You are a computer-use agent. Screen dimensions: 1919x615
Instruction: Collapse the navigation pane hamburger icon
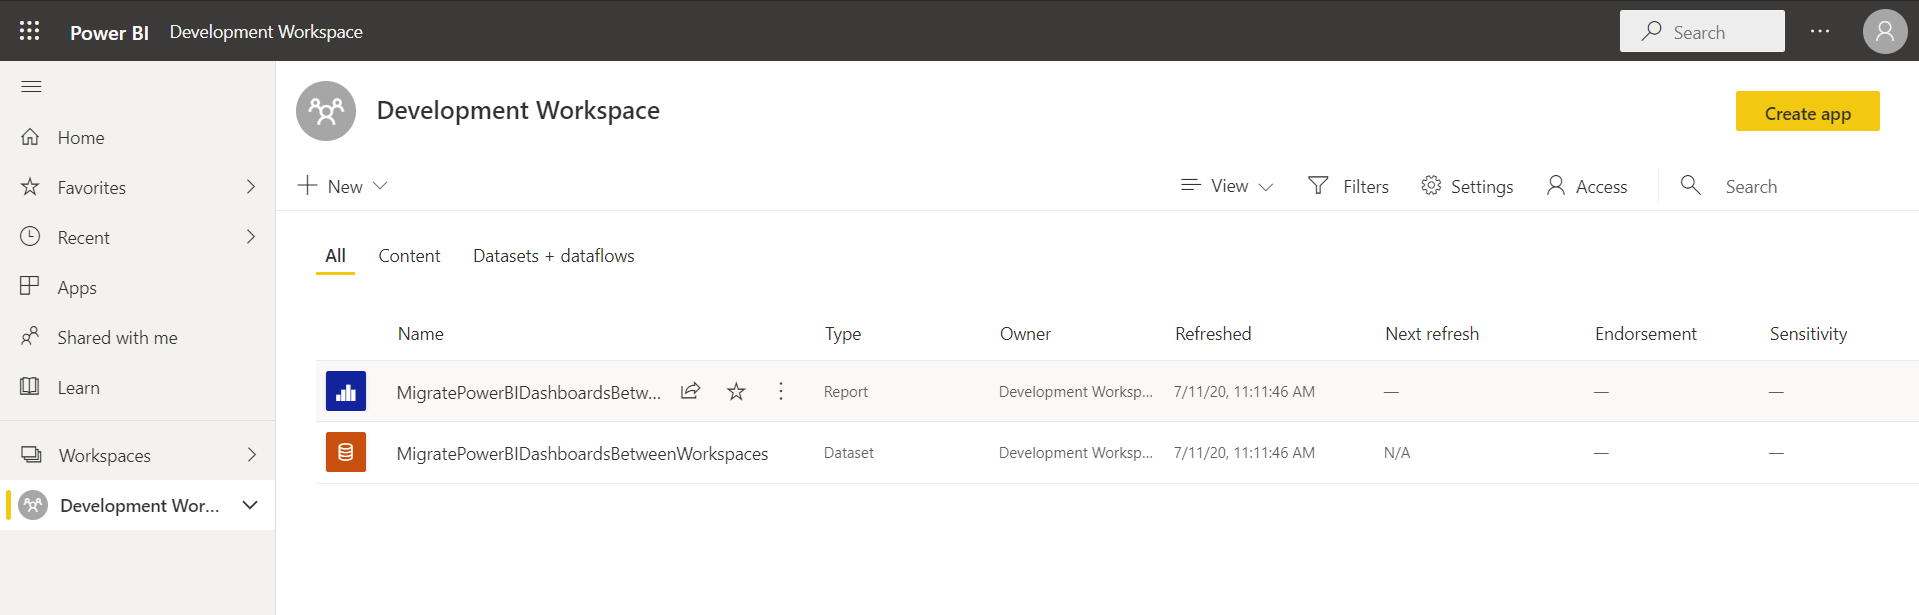click(31, 87)
